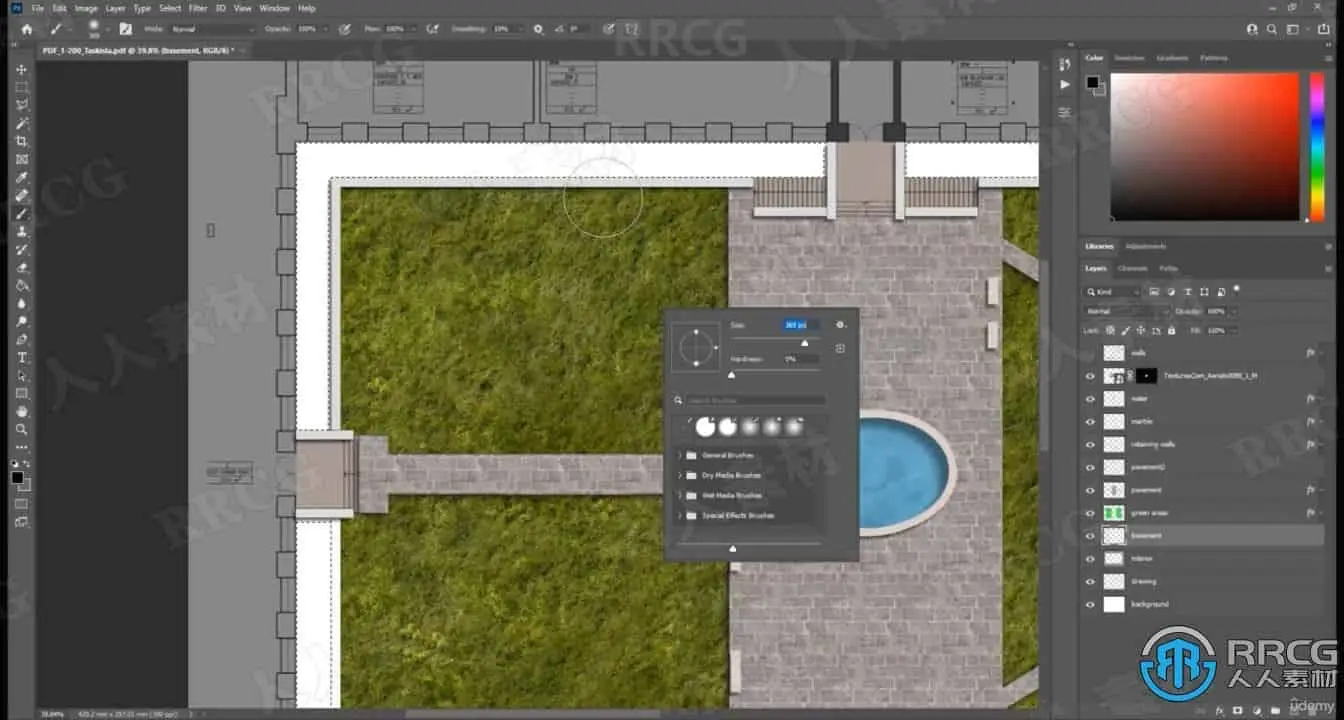
Task: Open the Filter menu
Action: click(x=198, y=8)
